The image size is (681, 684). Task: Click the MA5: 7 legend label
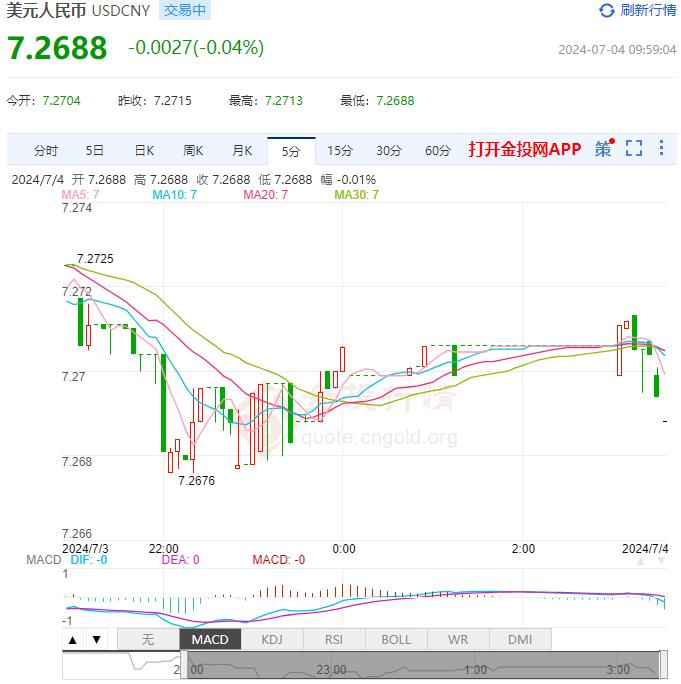80,195
